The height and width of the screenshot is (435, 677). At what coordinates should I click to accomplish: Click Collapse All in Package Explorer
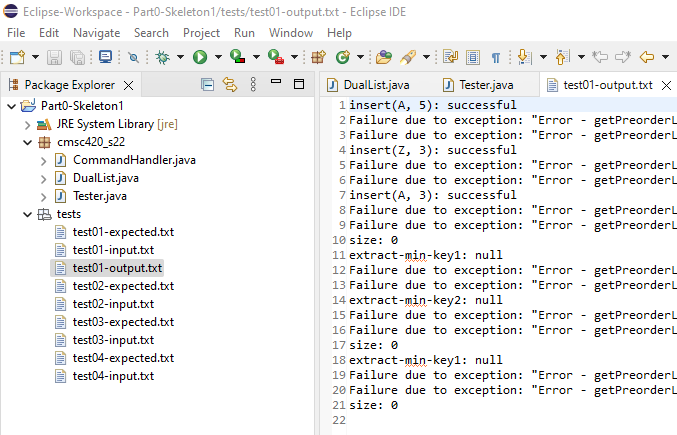(x=207, y=85)
